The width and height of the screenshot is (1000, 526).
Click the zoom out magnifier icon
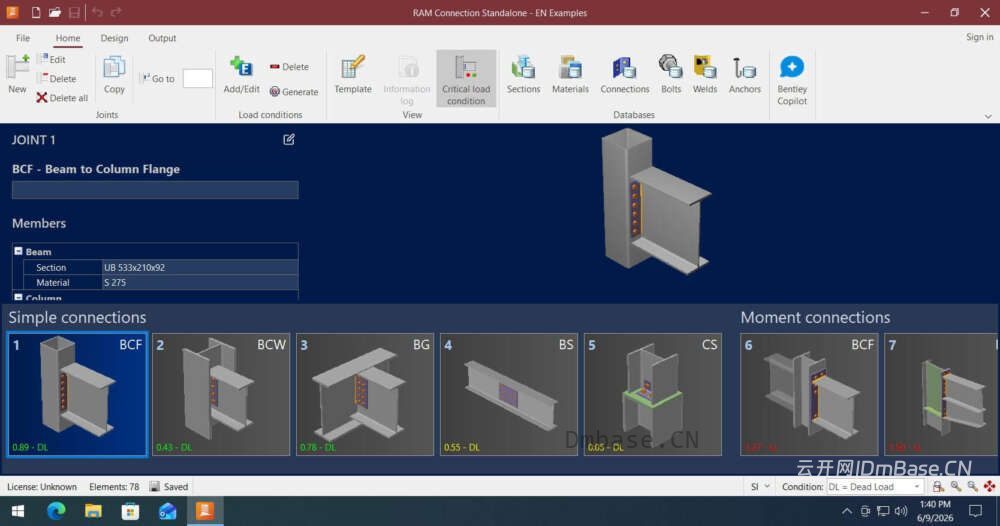(972, 486)
